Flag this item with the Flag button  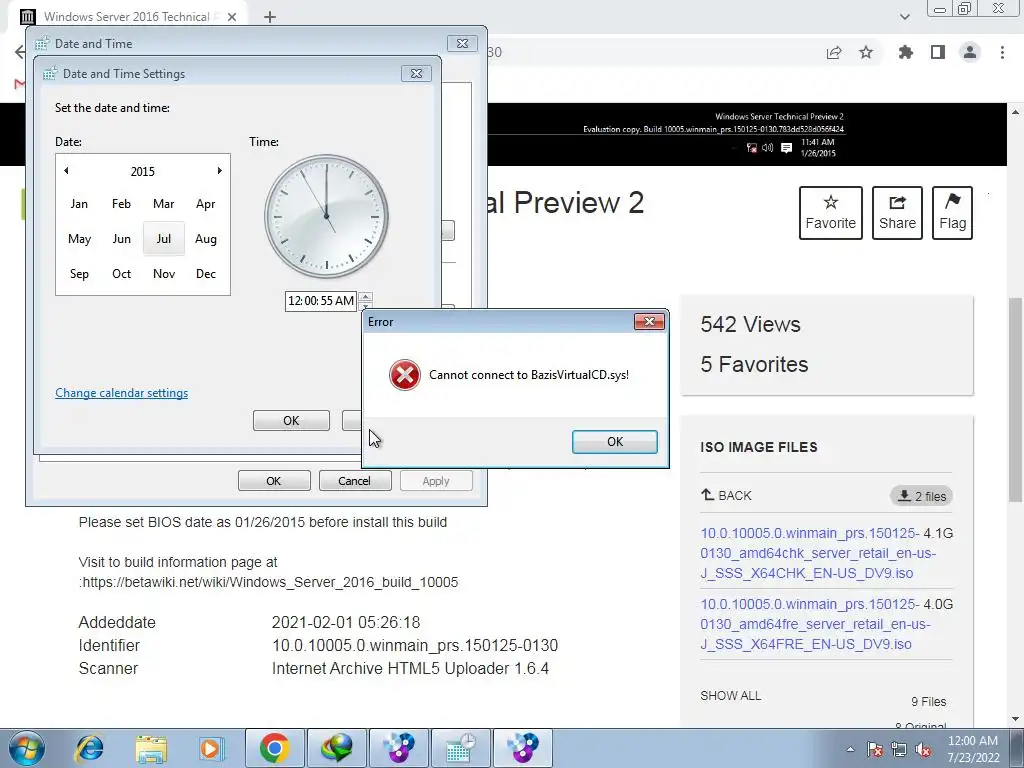(952, 213)
